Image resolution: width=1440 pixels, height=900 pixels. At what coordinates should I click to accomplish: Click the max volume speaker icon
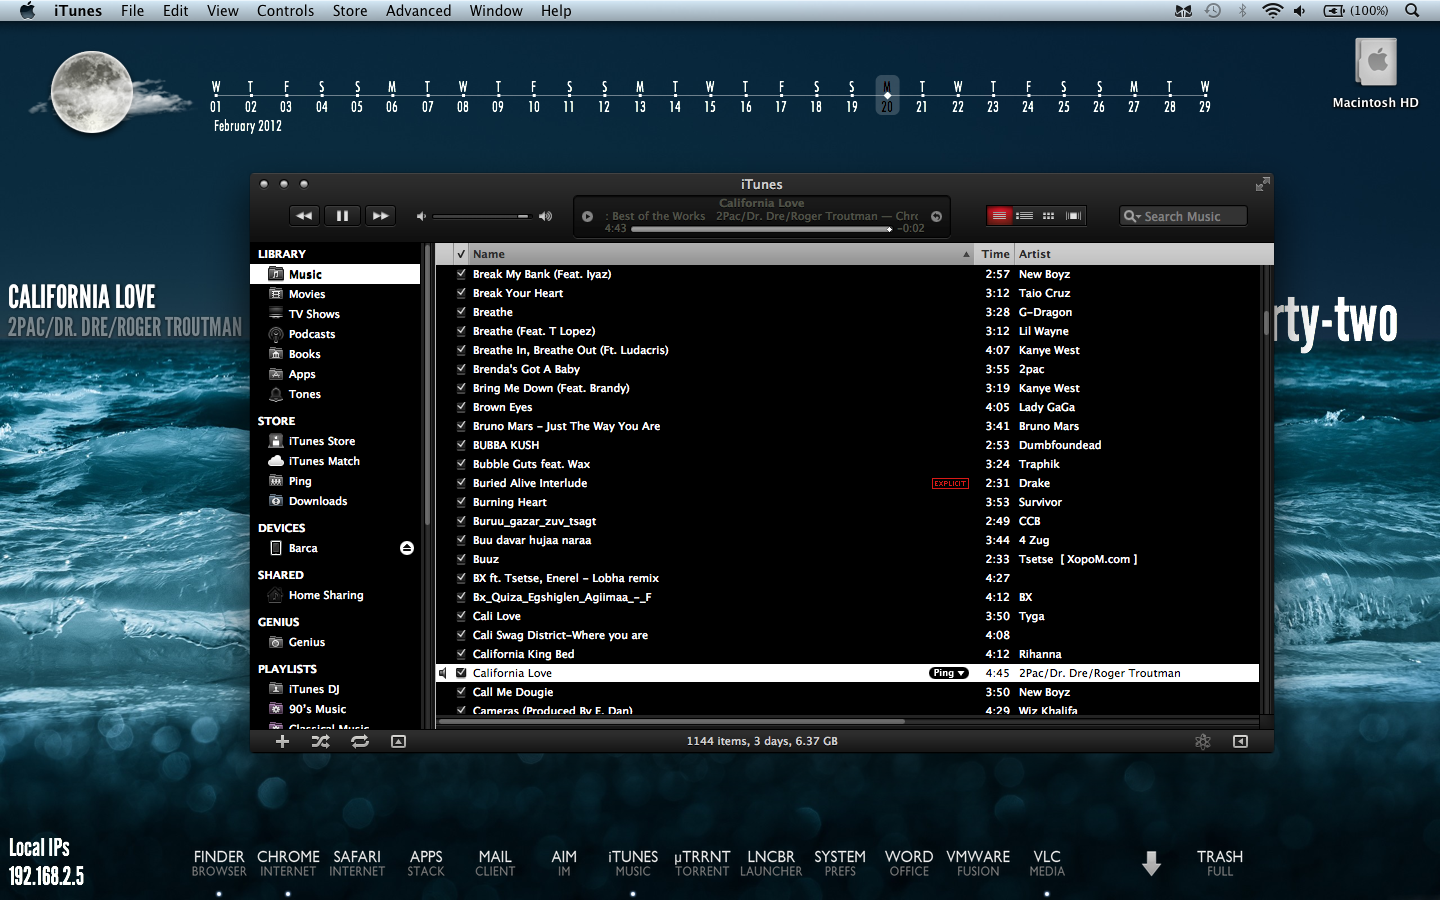click(x=545, y=216)
